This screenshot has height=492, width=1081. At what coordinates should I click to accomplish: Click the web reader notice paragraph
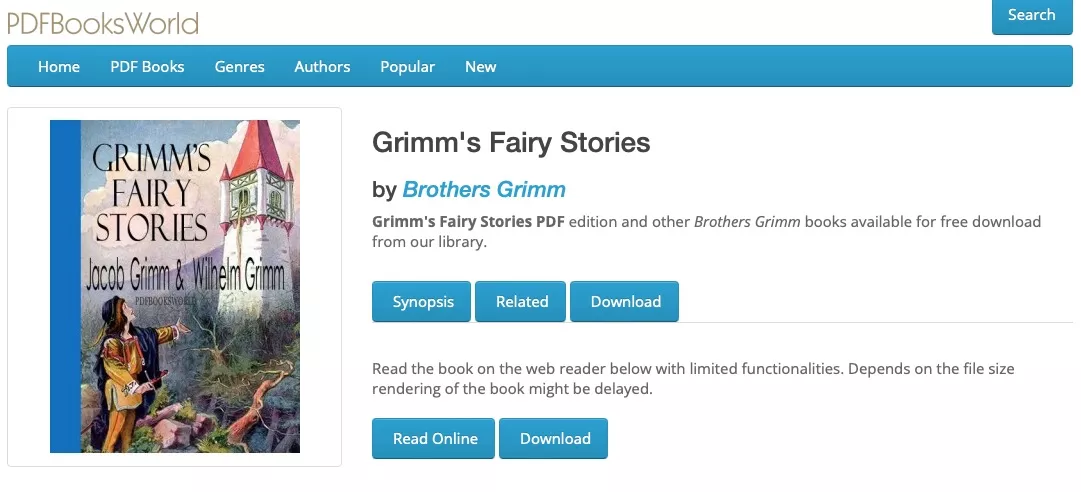[x=692, y=379]
